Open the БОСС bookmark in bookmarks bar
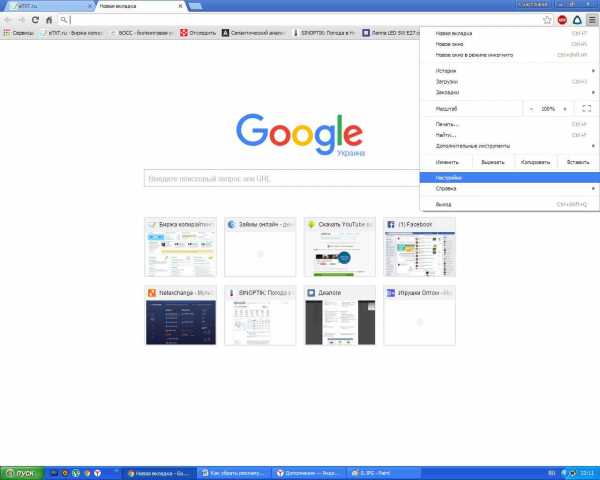 (141, 33)
